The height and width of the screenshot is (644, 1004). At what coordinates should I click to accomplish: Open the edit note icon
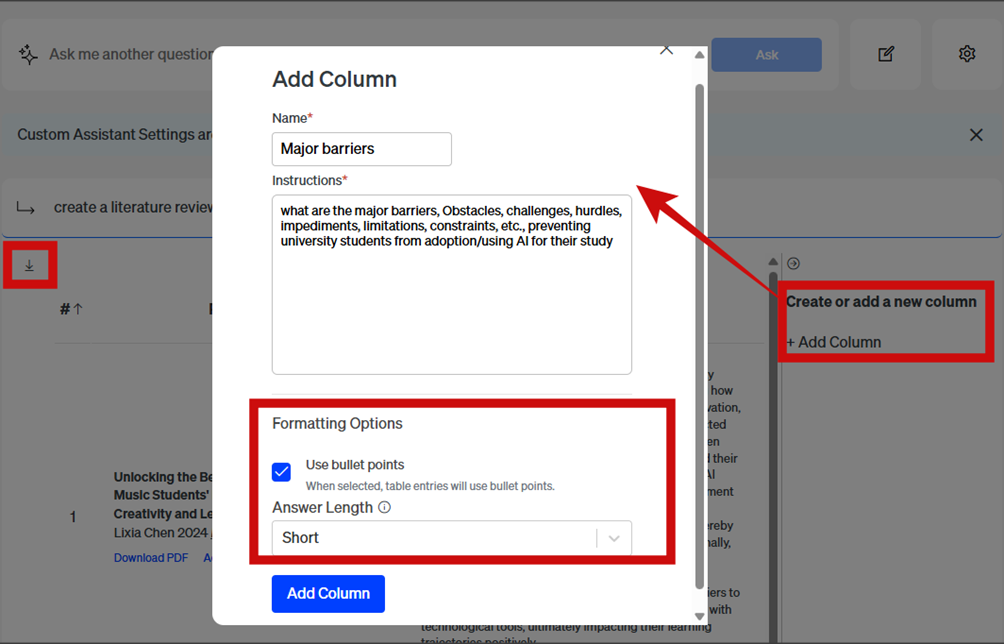pos(886,54)
